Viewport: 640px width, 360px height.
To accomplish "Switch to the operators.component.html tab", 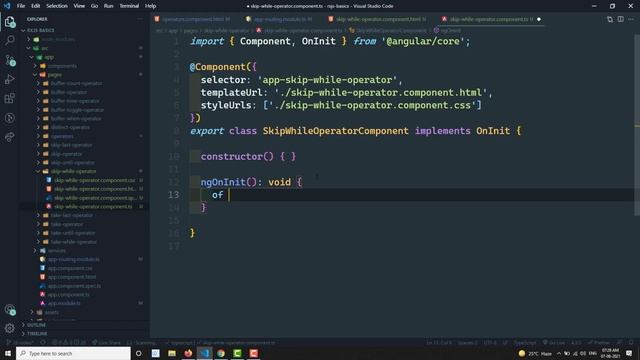I will [192, 19].
